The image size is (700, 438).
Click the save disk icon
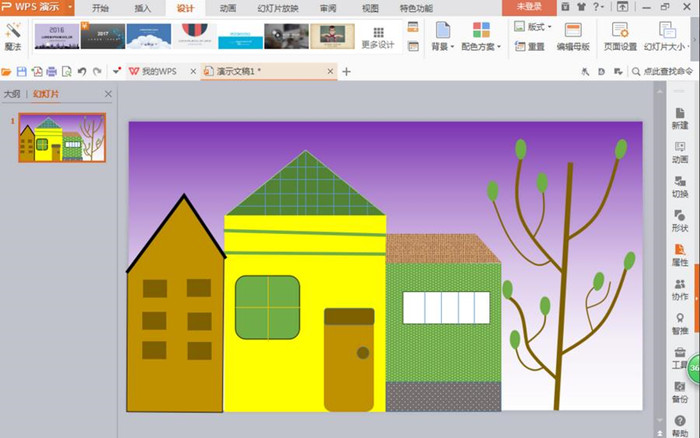[21, 71]
